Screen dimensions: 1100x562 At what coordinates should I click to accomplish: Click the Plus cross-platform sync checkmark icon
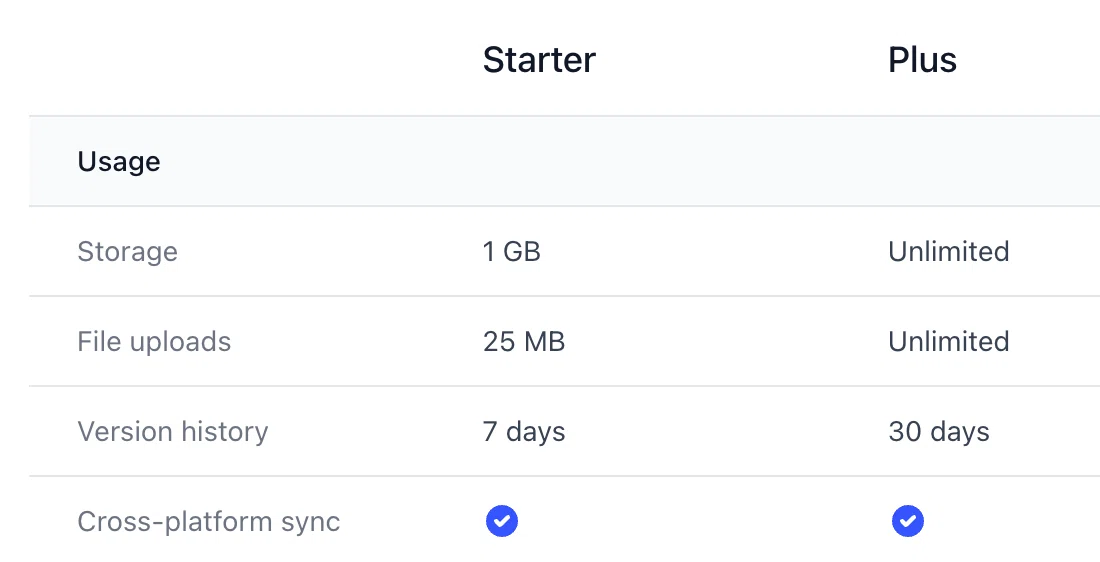(x=908, y=521)
